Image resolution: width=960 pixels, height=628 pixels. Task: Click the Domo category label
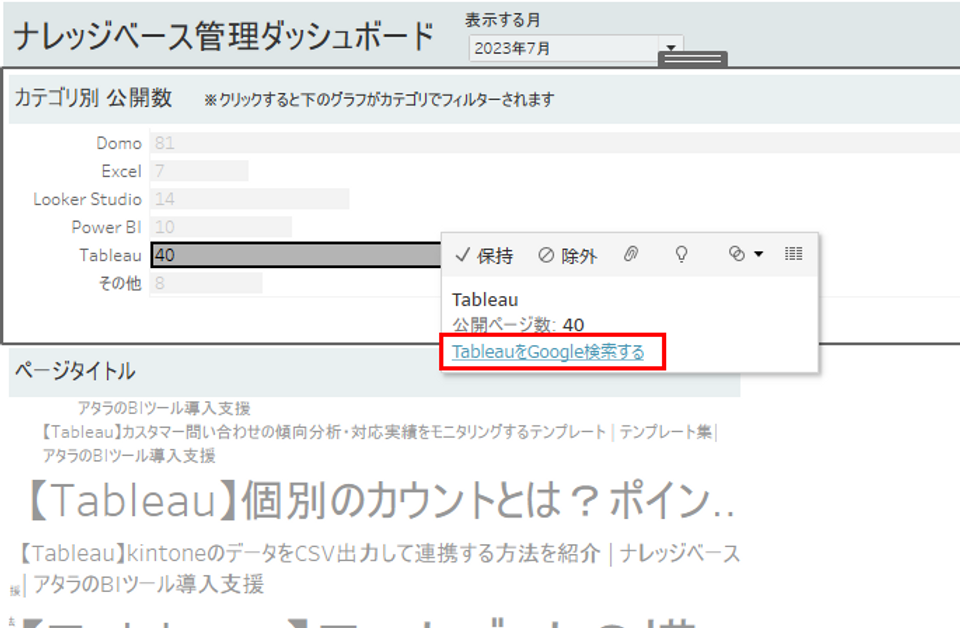coord(119,143)
